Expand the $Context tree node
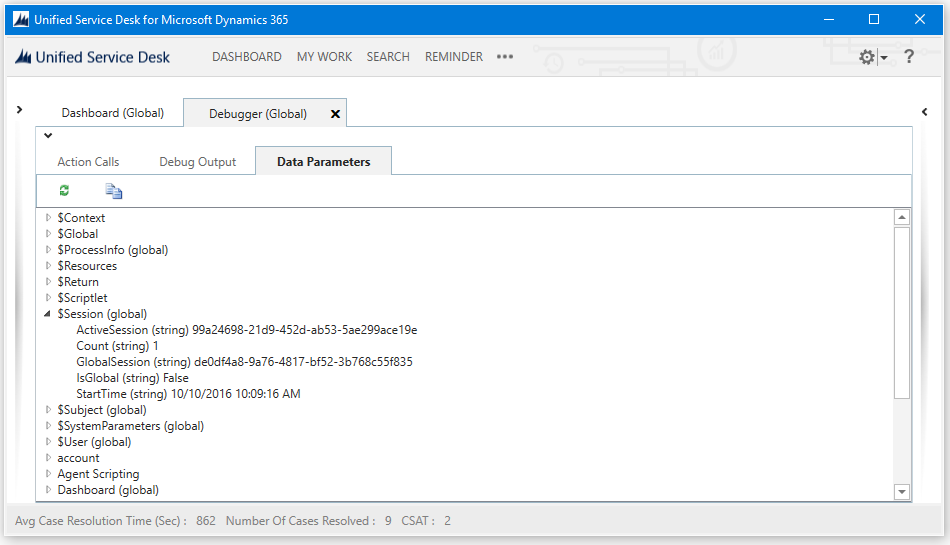The height and width of the screenshot is (545, 950). [x=48, y=217]
